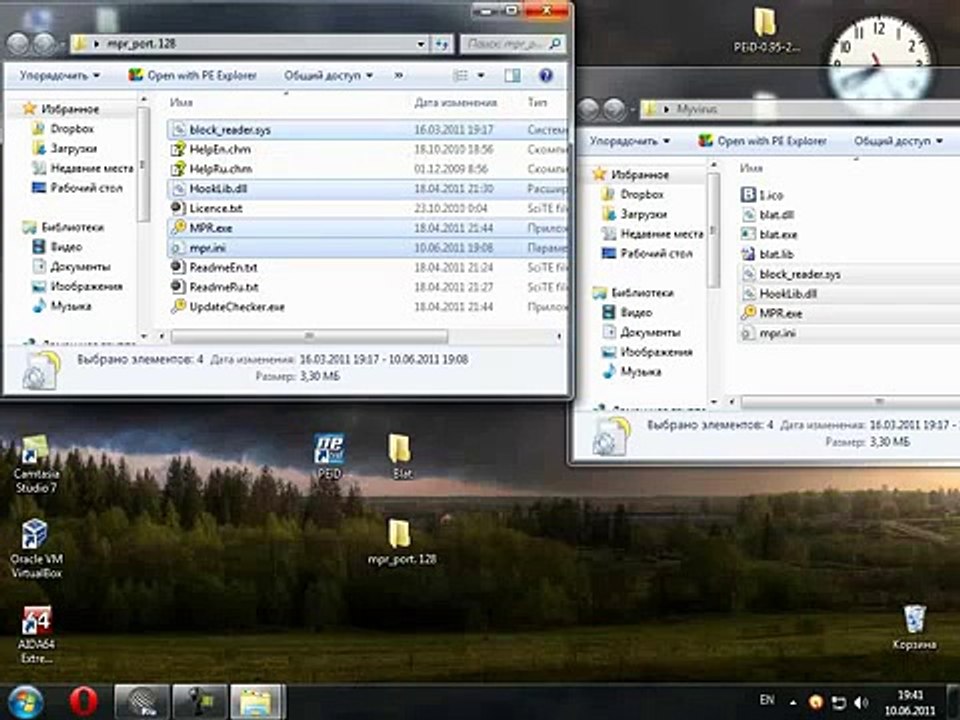
Task: Sort by Дата изменения column
Action: tap(455, 102)
